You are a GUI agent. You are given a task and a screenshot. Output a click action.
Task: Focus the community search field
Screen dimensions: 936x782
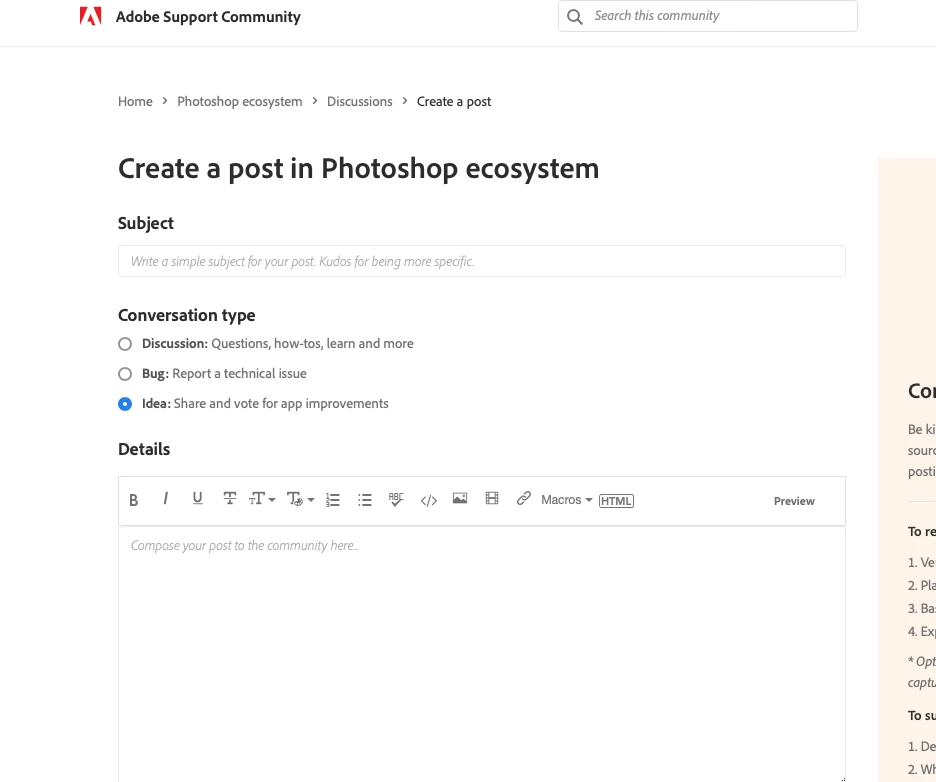tap(707, 16)
